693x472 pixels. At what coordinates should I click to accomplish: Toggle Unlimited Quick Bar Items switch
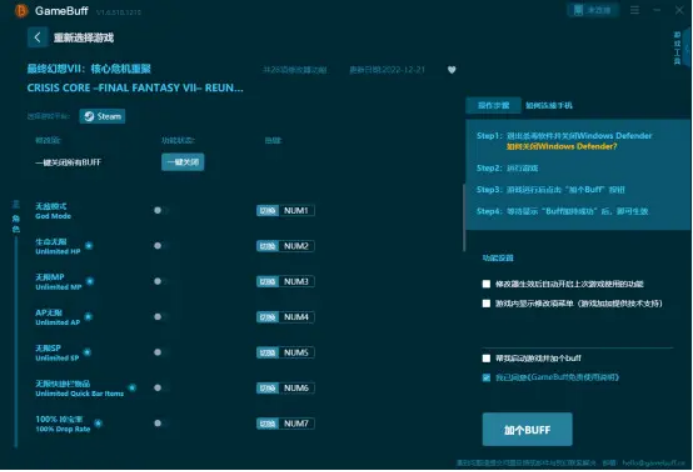coord(160,388)
